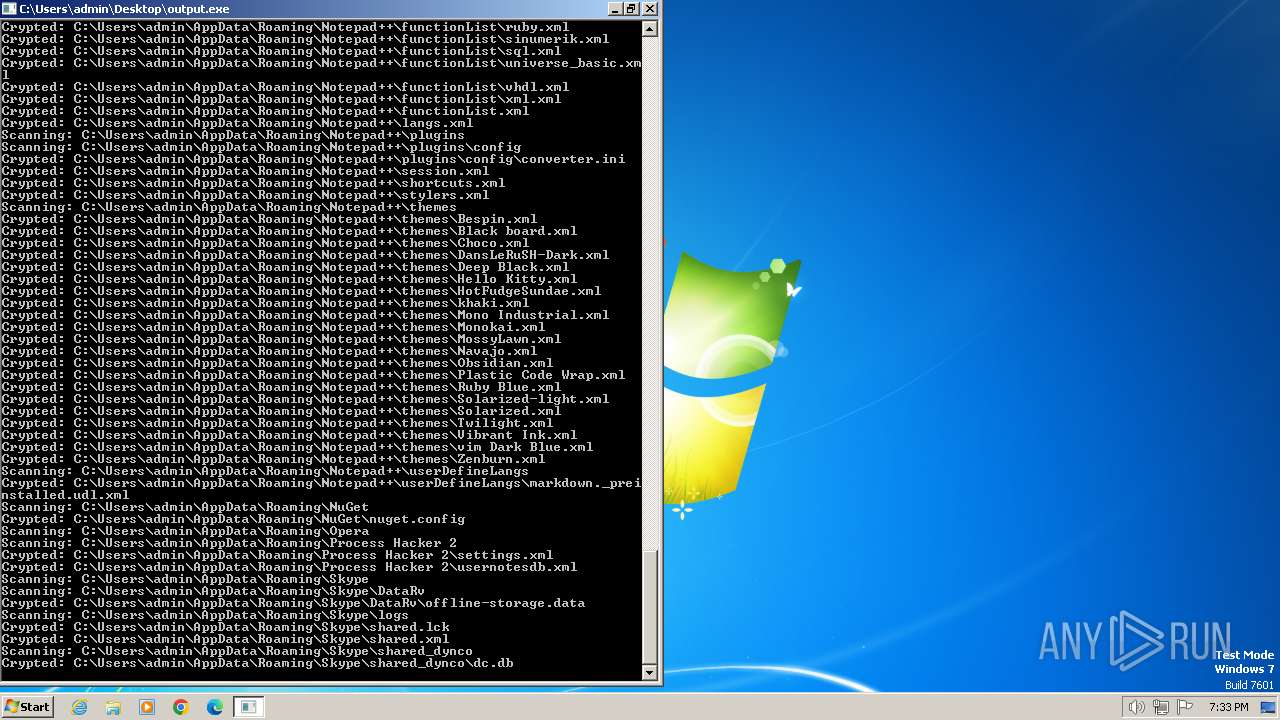Click the line ending plugins\config\converter.ini
Screen dimensions: 1280x720
point(313,159)
